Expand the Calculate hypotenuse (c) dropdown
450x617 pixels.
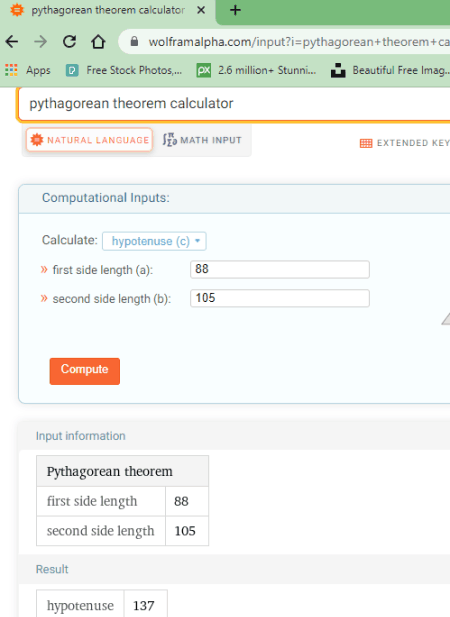(x=154, y=241)
